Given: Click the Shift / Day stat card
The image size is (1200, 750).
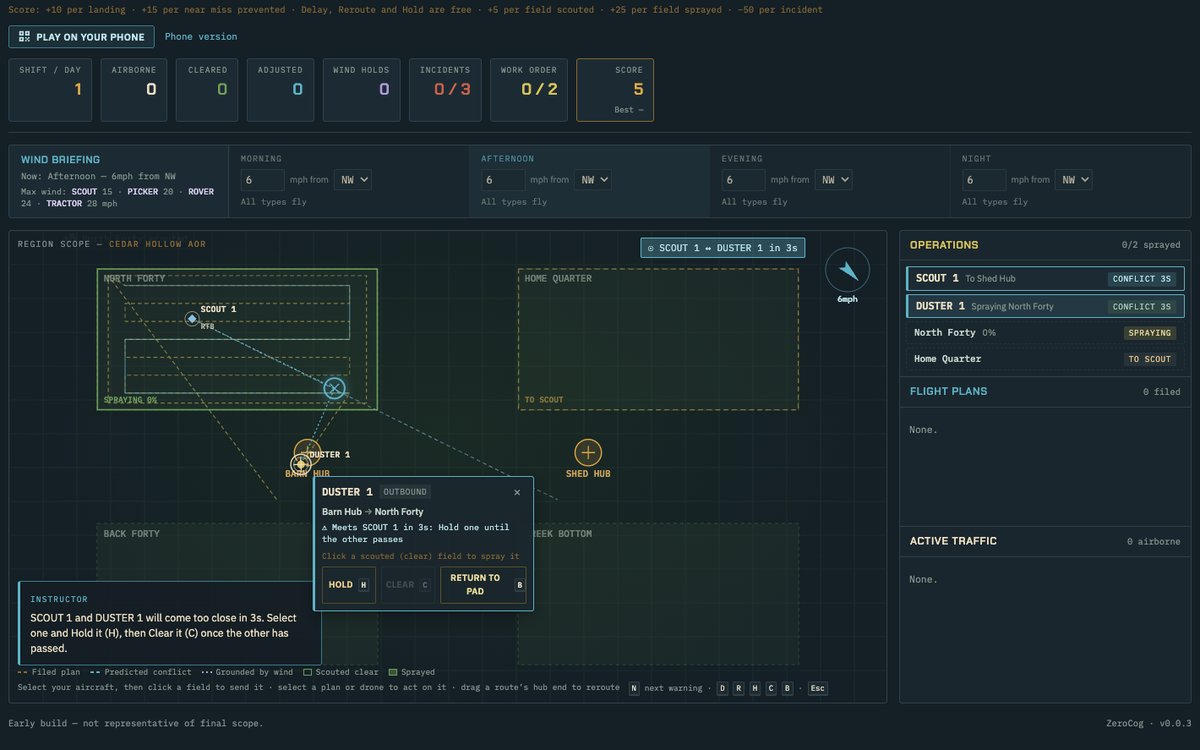Looking at the screenshot, I should [50, 90].
